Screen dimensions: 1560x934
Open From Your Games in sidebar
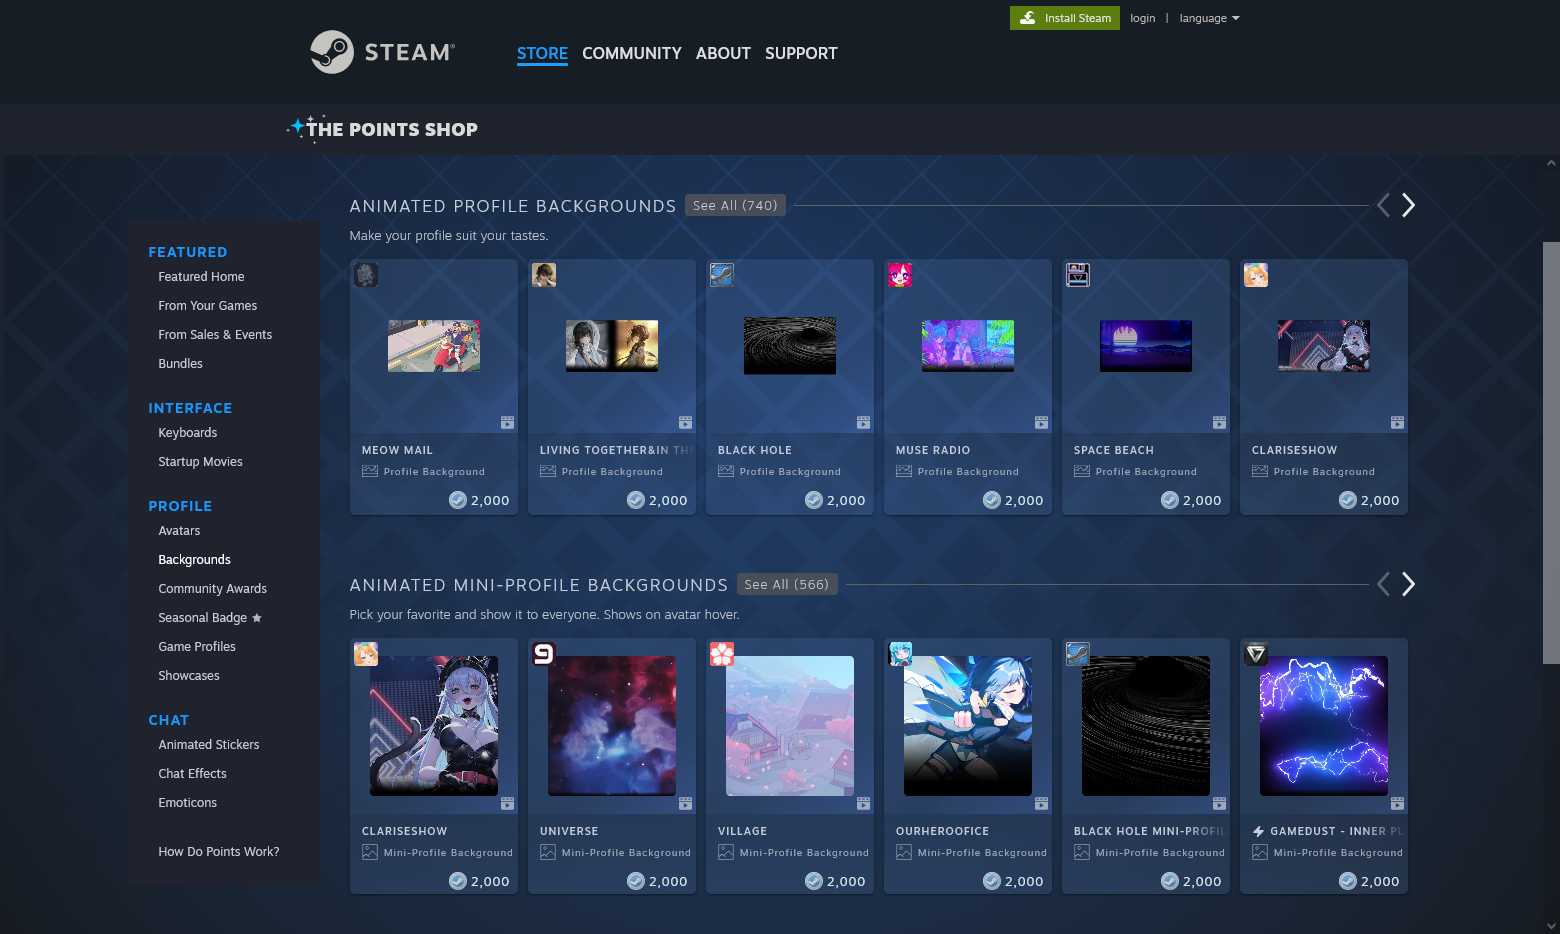pos(208,306)
